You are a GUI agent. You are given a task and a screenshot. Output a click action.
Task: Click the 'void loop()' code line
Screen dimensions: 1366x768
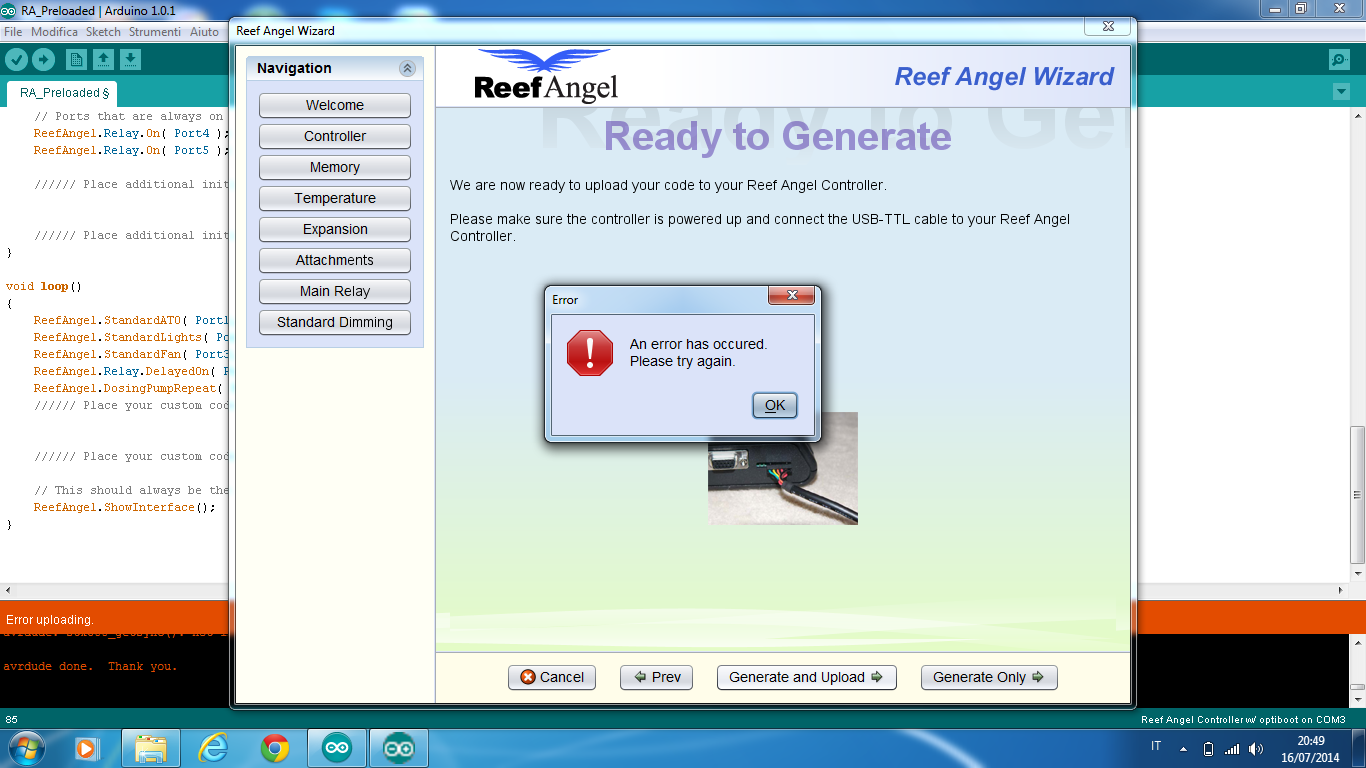click(43, 286)
